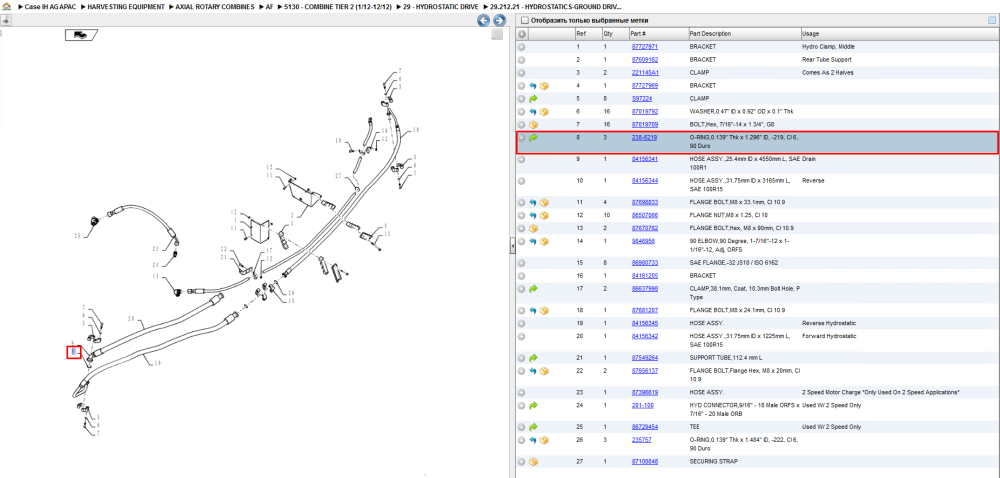Click the add icon on SAE FLANGE row

(521, 263)
